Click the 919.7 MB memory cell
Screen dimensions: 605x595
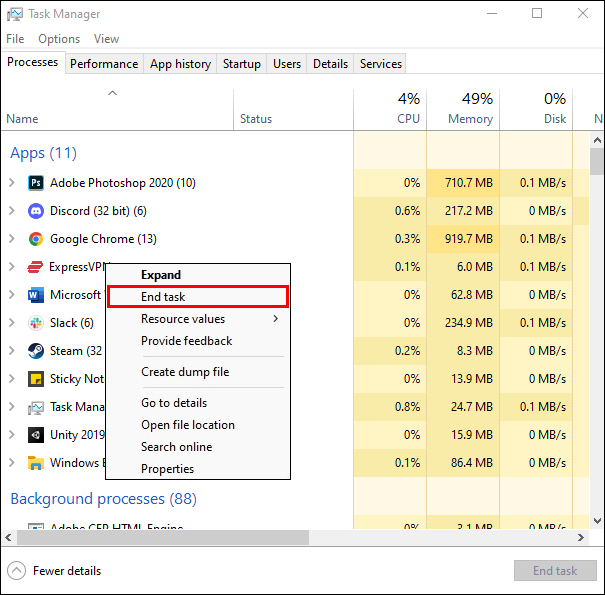463,239
